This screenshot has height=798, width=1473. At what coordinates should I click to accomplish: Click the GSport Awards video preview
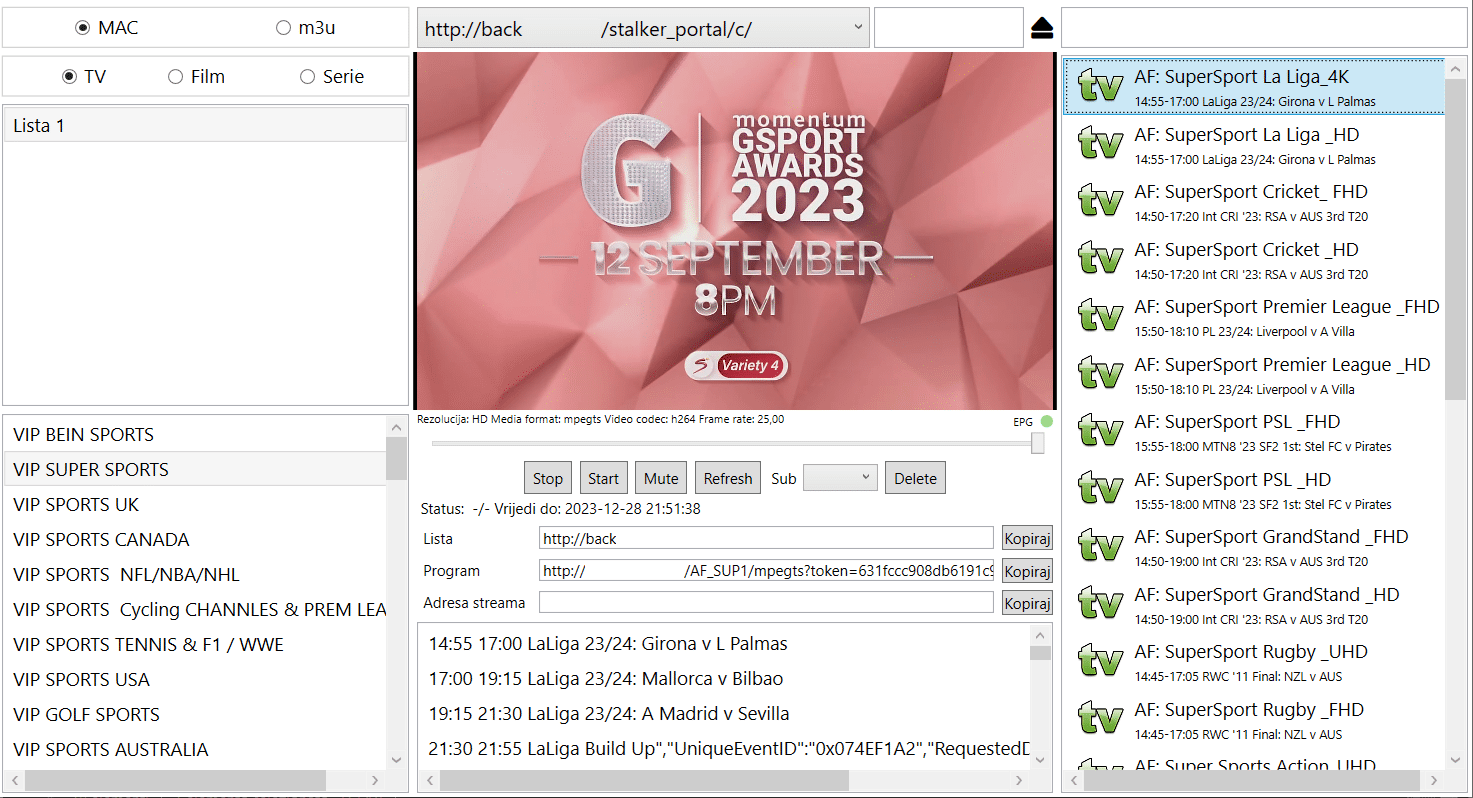coord(735,231)
